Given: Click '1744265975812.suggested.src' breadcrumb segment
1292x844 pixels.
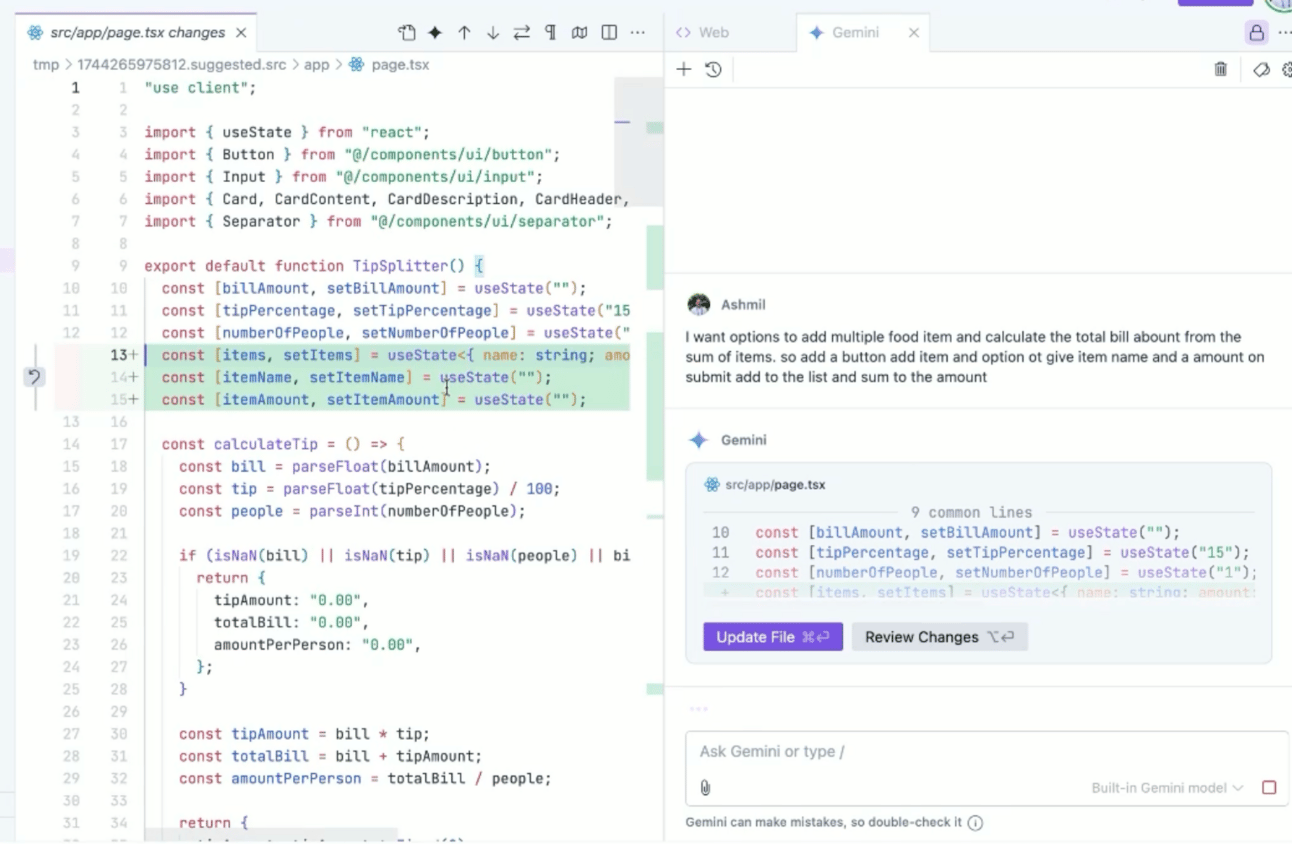Looking at the screenshot, I should coord(181,64).
